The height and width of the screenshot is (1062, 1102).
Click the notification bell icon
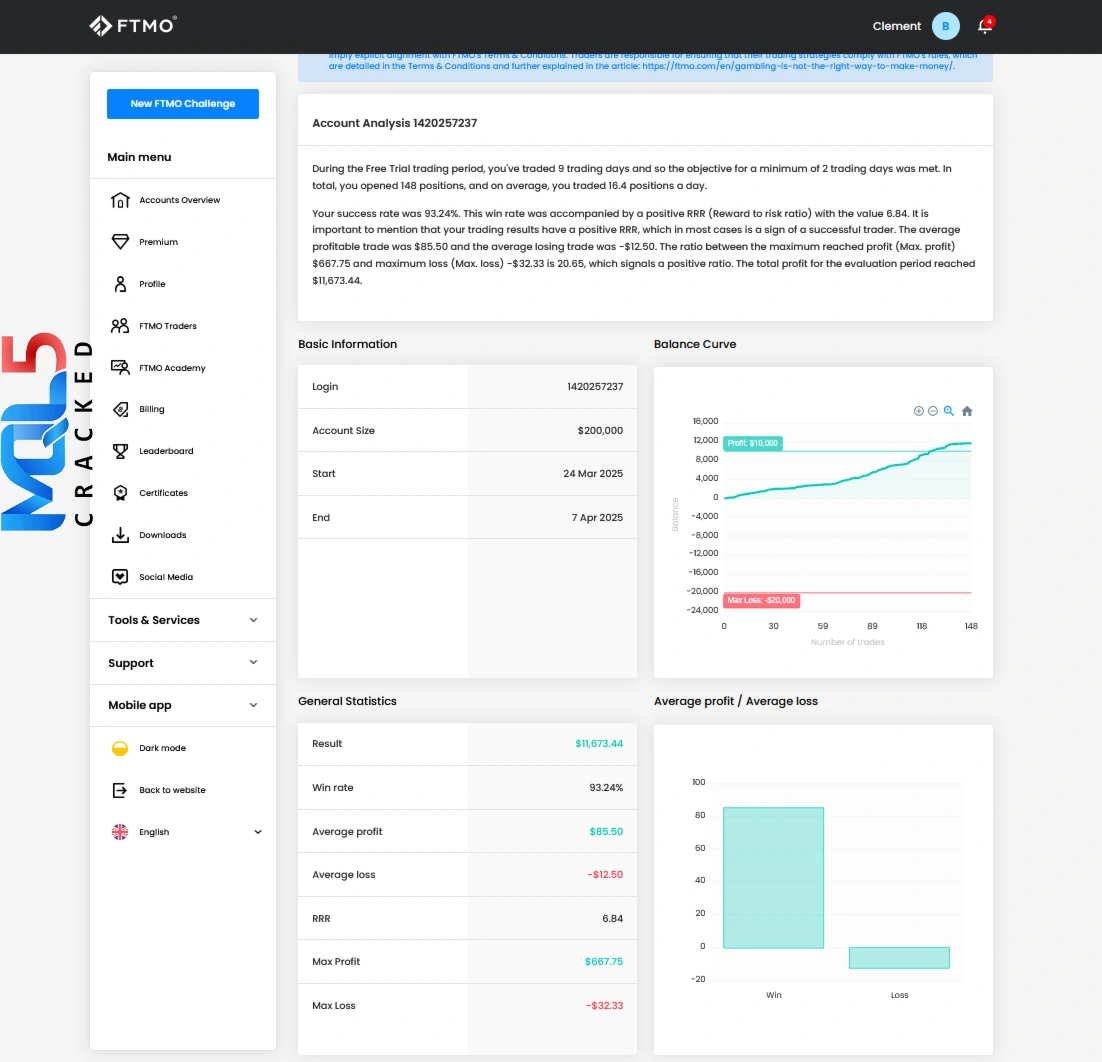tap(984, 27)
